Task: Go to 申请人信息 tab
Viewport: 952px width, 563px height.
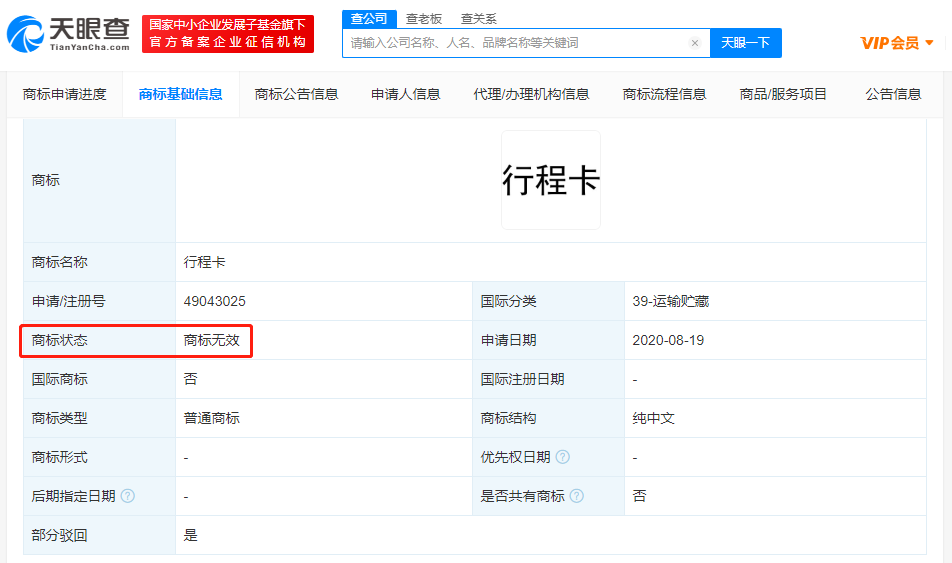Action: [x=406, y=94]
